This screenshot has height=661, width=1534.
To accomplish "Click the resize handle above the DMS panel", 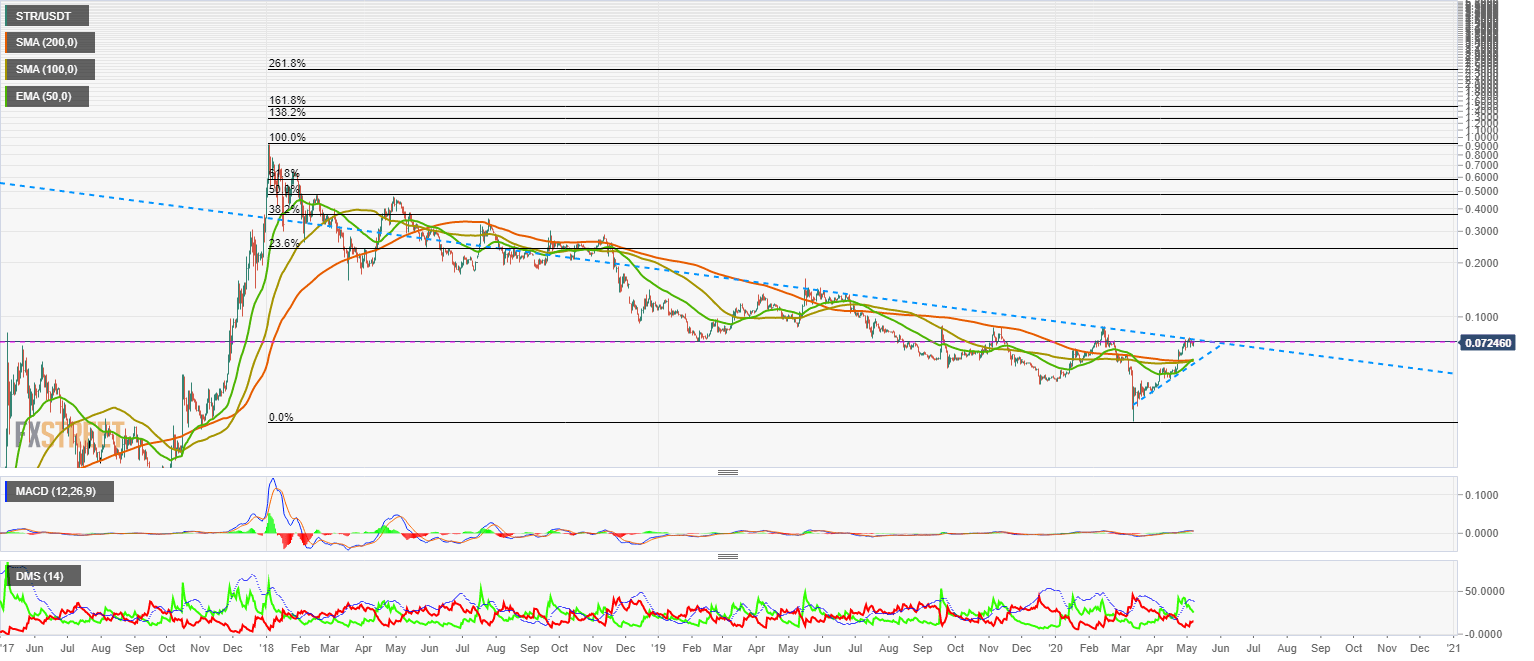I will pyautogui.click(x=727, y=556).
